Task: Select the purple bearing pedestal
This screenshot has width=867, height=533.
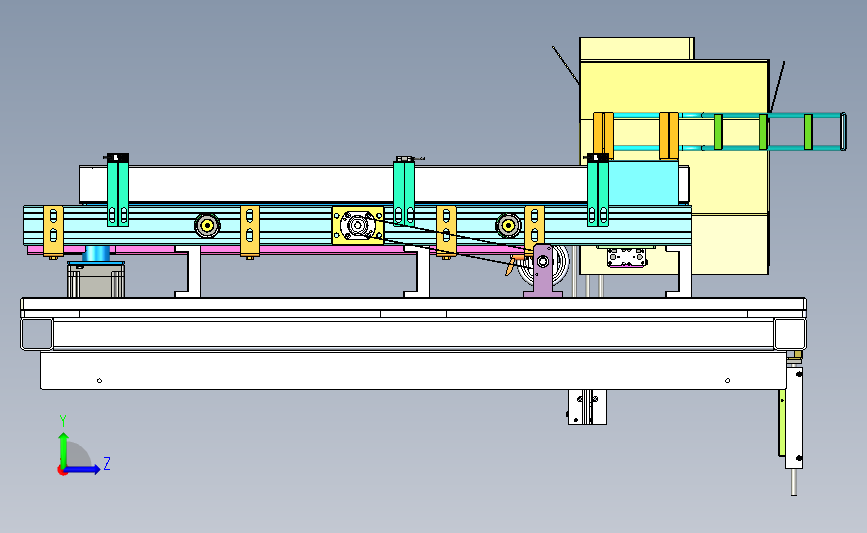Action: [542, 270]
